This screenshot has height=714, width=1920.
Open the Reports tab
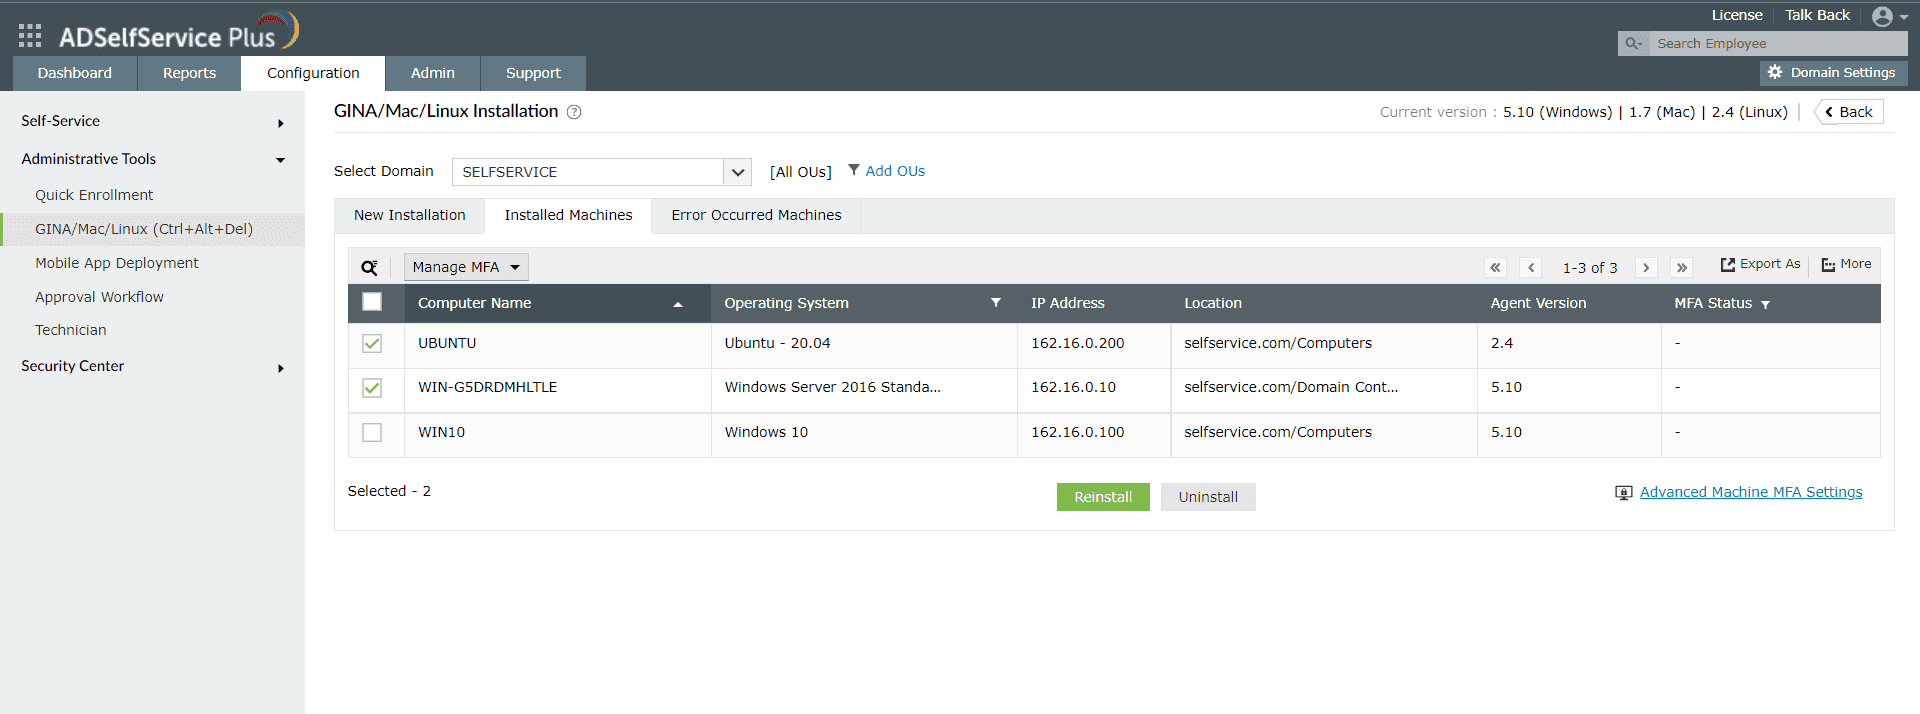coord(189,73)
